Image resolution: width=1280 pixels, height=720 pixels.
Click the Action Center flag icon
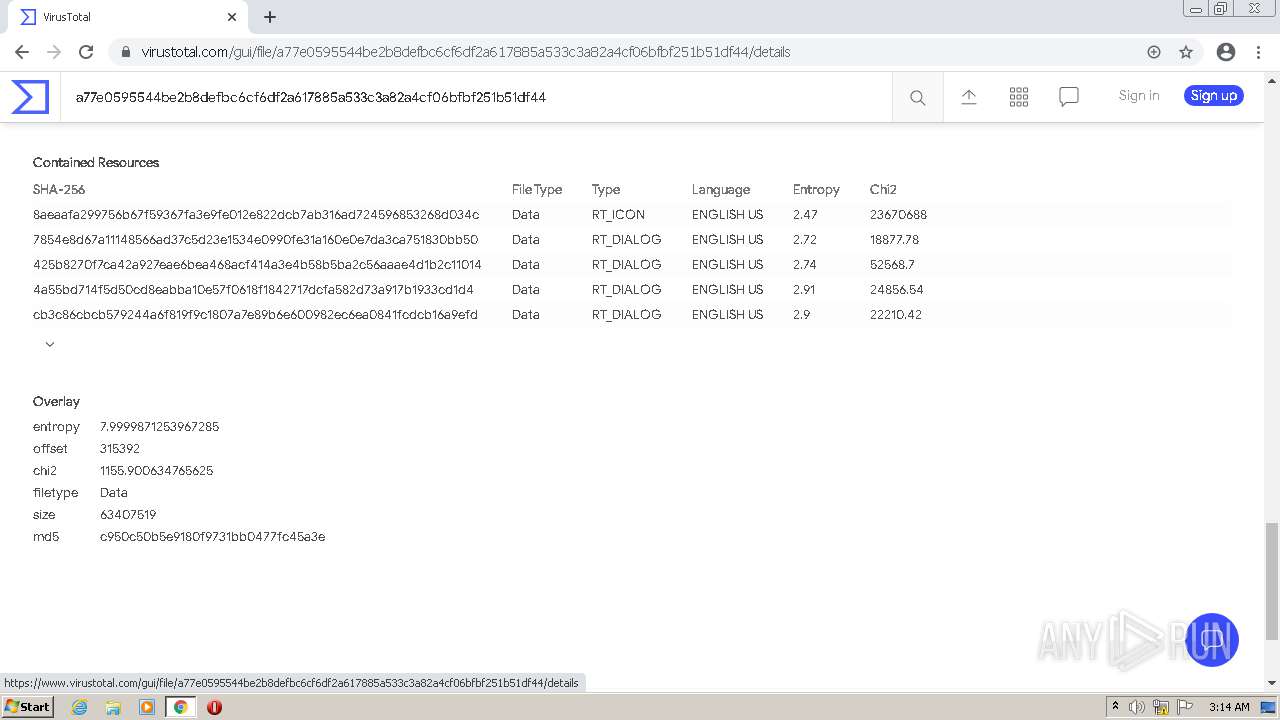pyautogui.click(x=1185, y=707)
